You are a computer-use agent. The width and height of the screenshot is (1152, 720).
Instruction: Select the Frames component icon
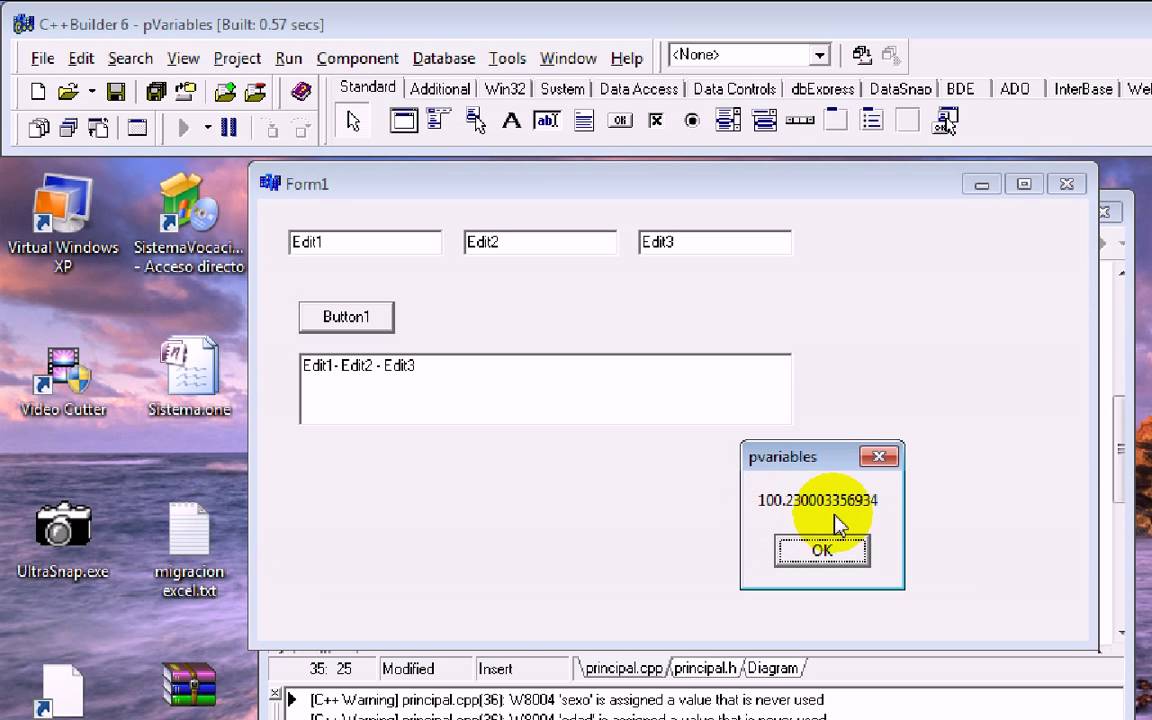pyautogui.click(x=403, y=120)
